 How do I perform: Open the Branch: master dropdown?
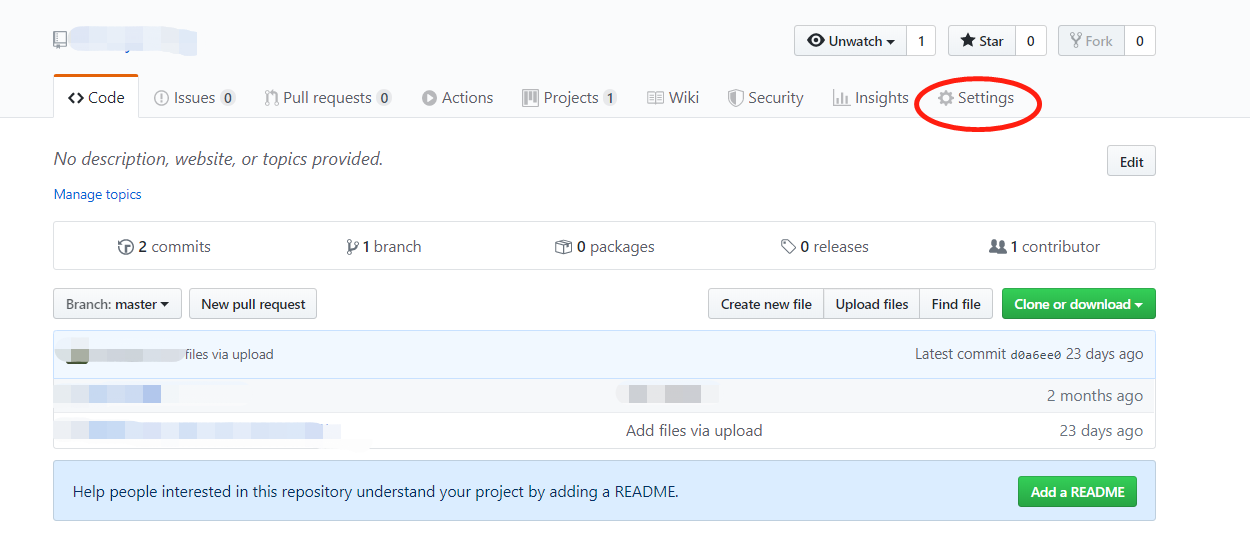[x=117, y=304]
